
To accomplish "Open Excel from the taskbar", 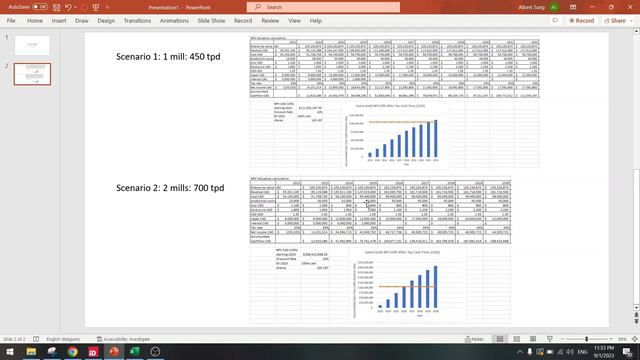I will [x=135, y=351].
